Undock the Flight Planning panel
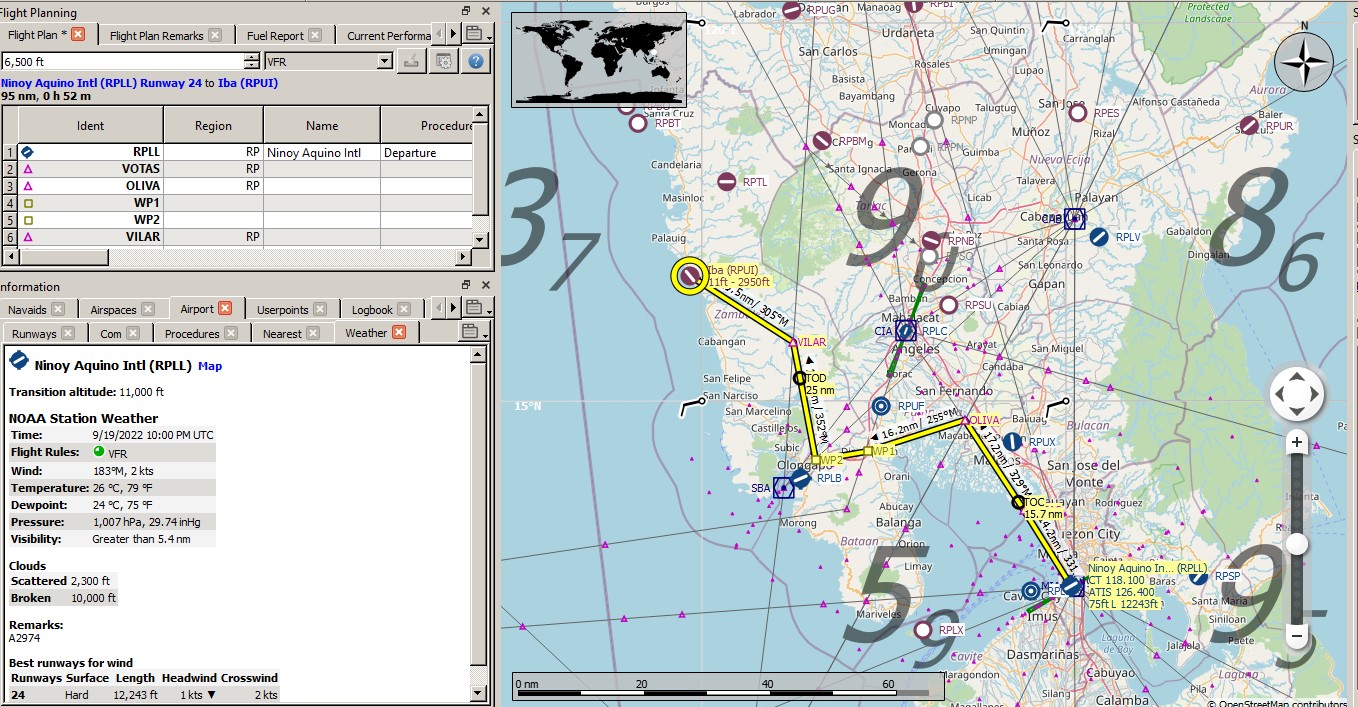This screenshot has width=1358, height=707. (x=467, y=11)
